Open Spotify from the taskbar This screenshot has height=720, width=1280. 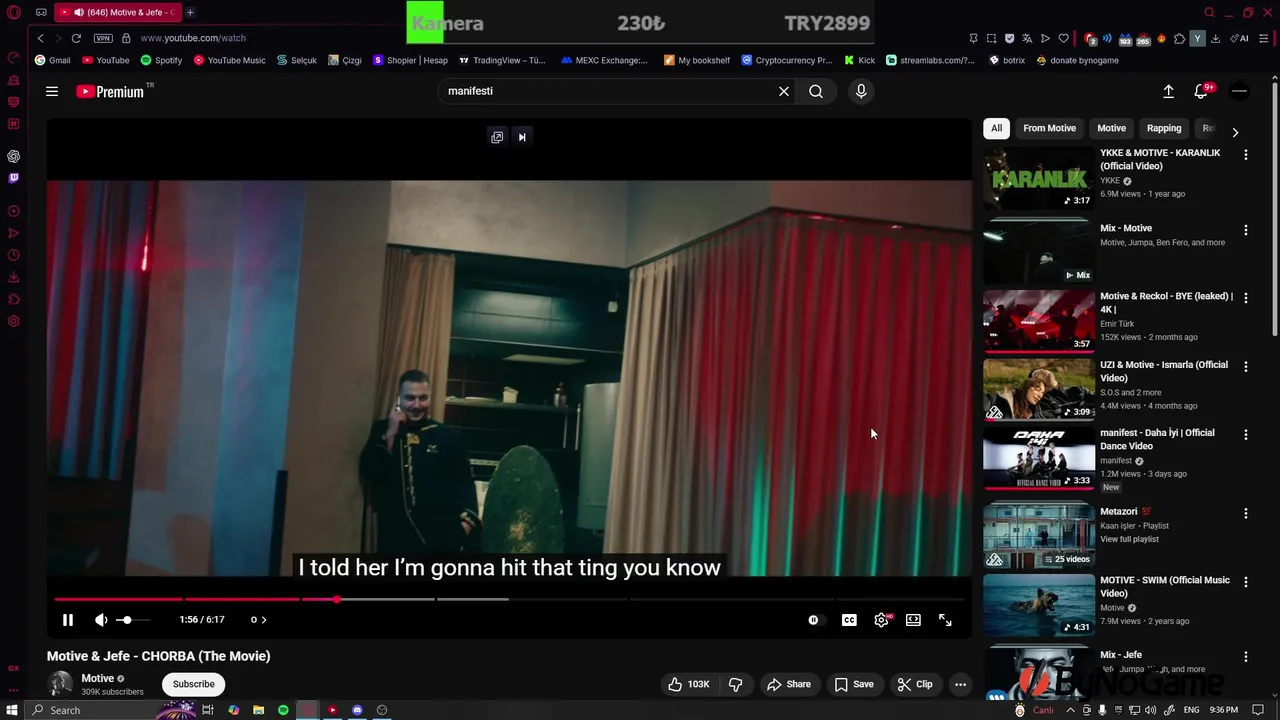pyautogui.click(x=283, y=710)
